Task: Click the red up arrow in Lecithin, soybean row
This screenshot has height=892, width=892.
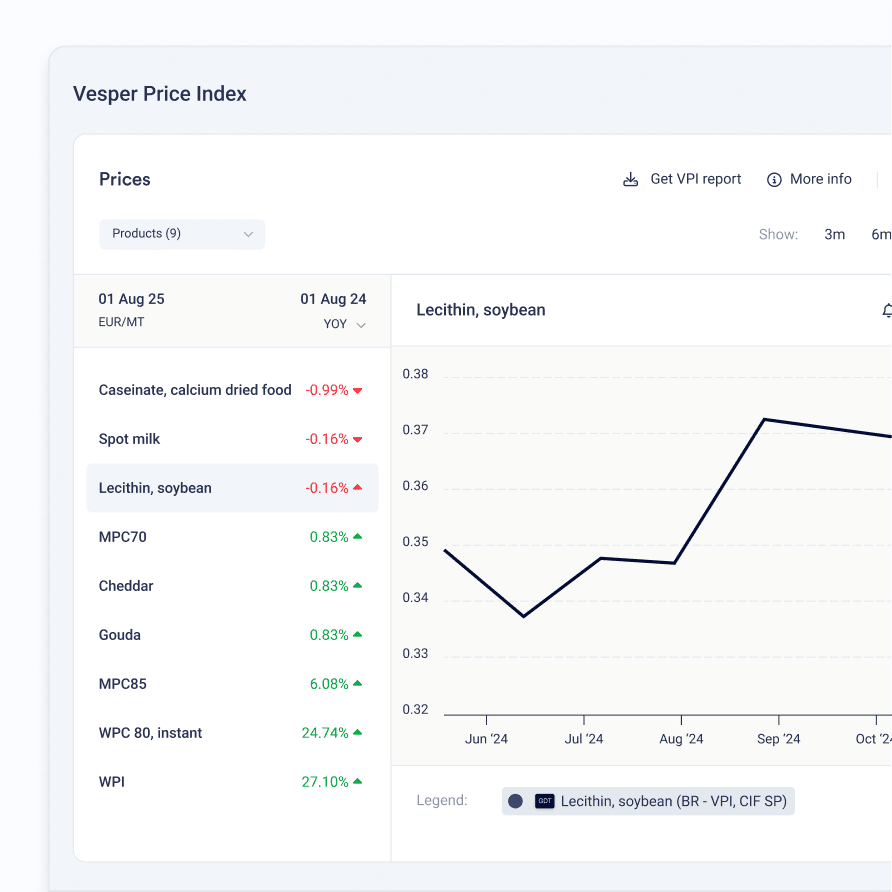Action: pos(358,488)
